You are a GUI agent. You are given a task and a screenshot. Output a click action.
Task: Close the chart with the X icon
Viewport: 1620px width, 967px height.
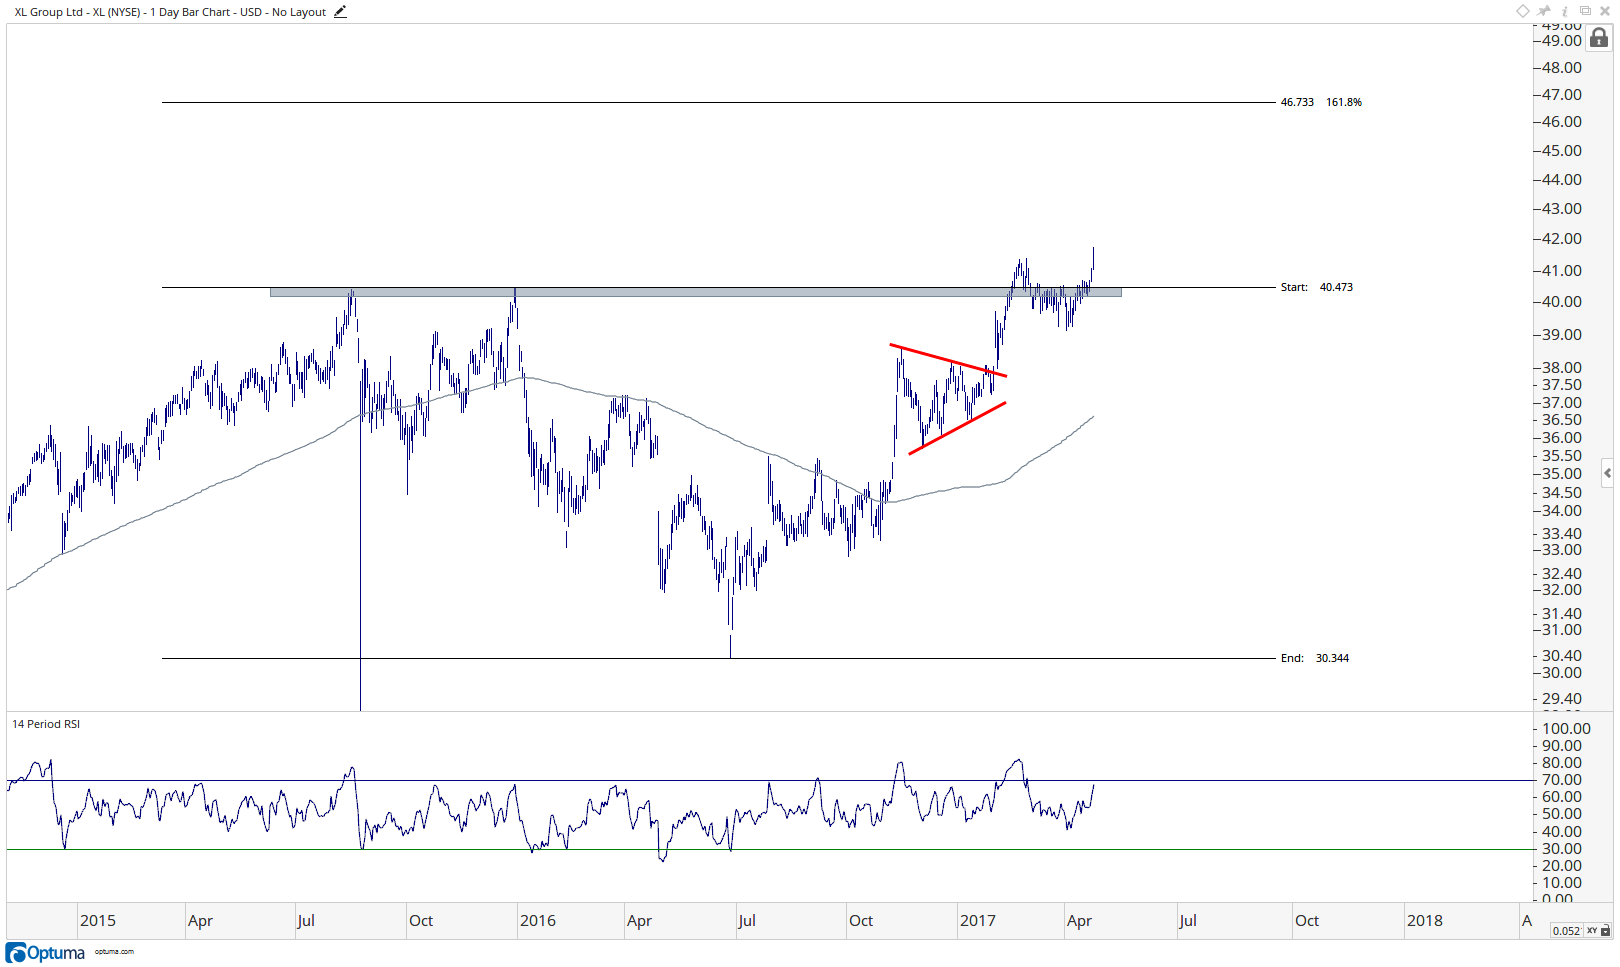point(1605,11)
